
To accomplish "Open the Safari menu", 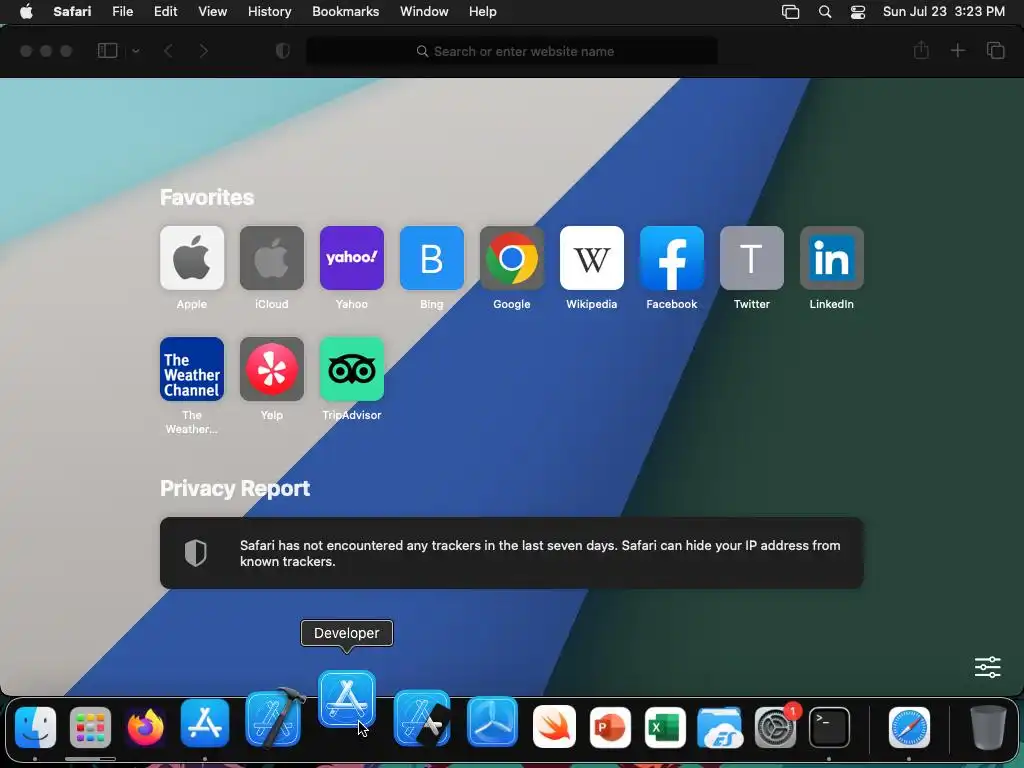I will click(x=72, y=12).
